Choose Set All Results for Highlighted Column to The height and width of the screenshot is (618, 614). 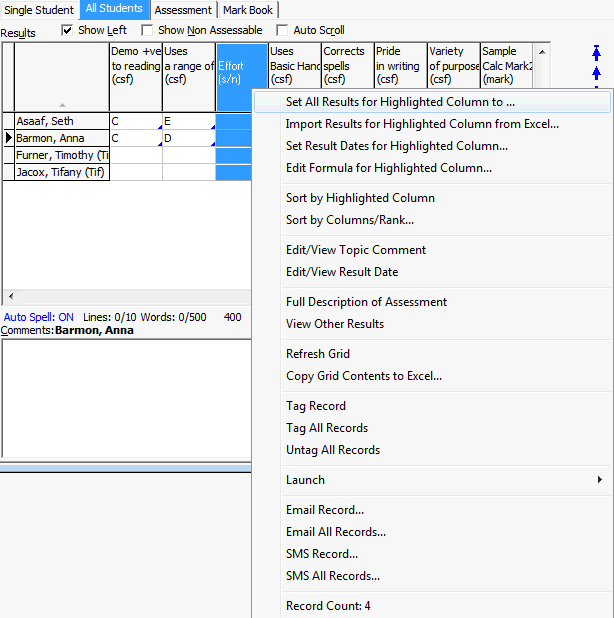(432, 102)
